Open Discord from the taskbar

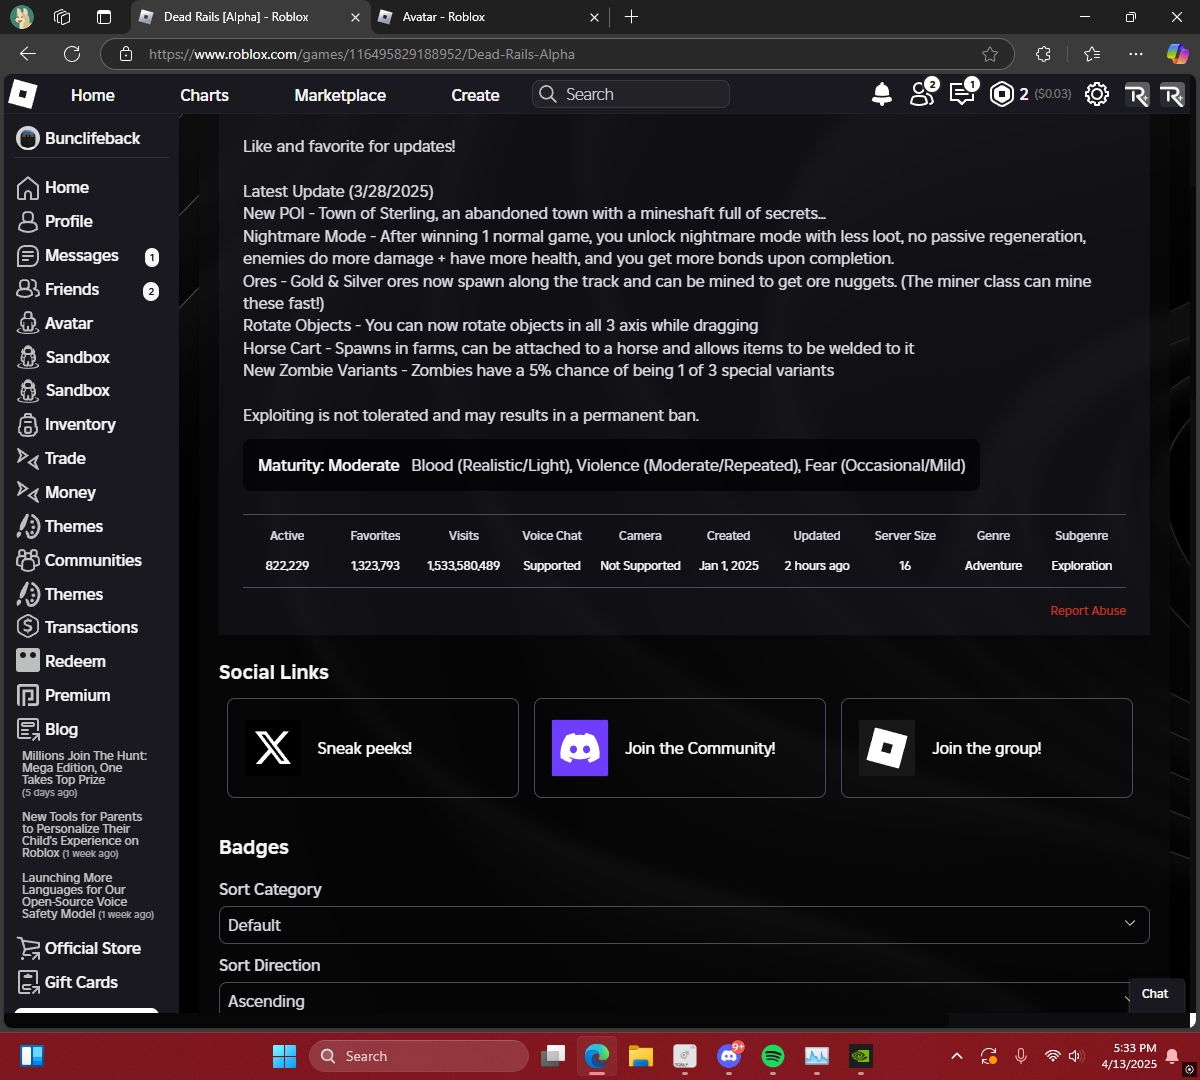click(x=729, y=1056)
